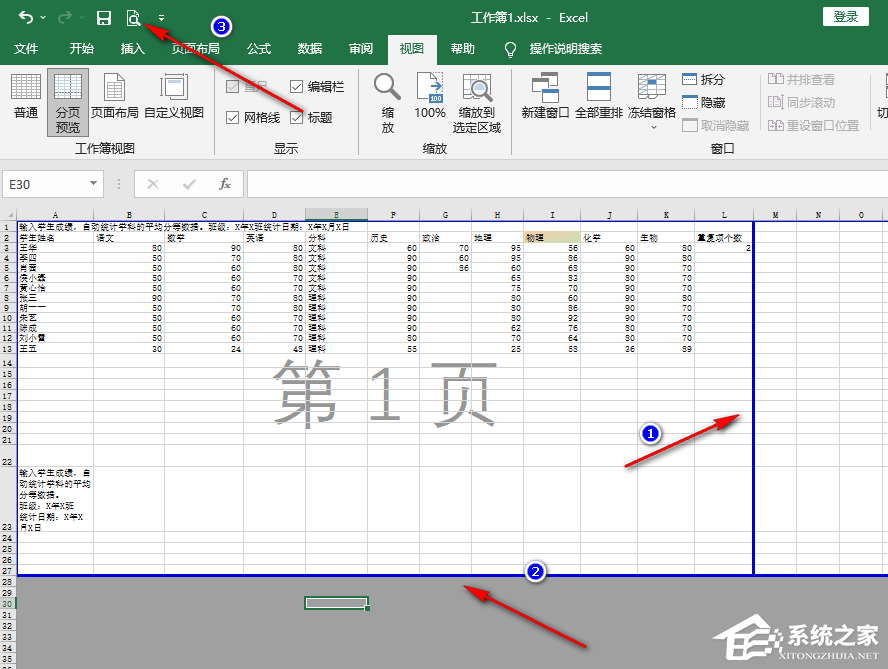
Task: Click the Enter checkmark formula button
Action: click(x=189, y=184)
